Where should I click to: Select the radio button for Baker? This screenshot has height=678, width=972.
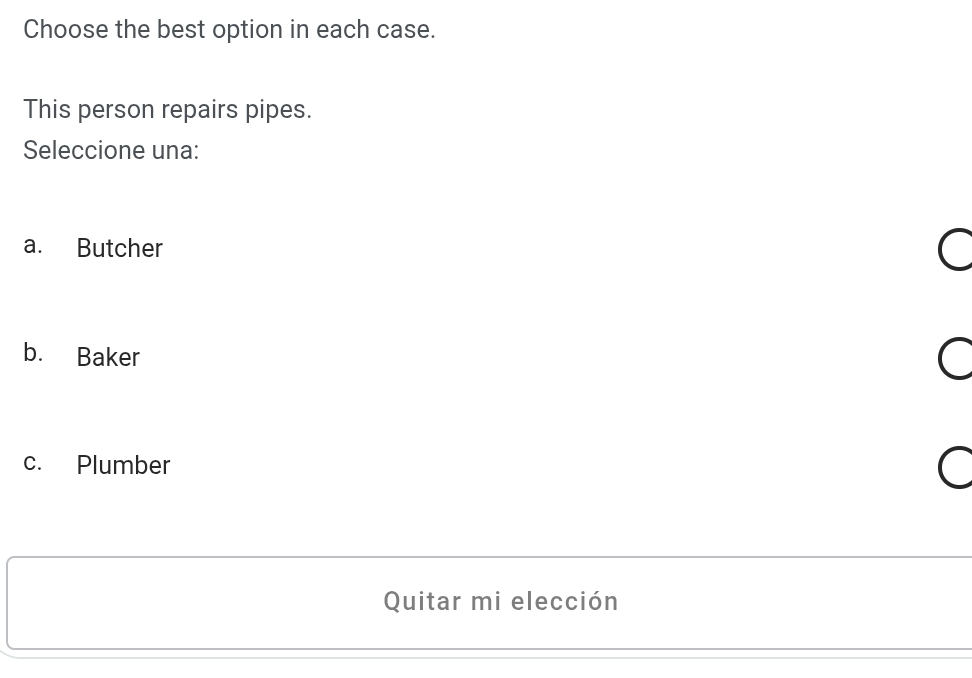pyautogui.click(x=955, y=359)
